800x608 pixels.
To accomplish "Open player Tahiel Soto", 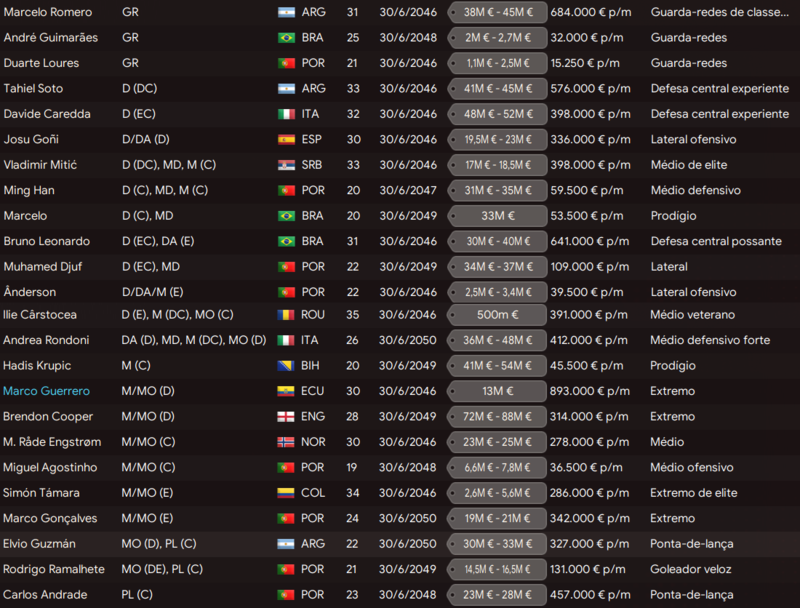I will point(33,89).
